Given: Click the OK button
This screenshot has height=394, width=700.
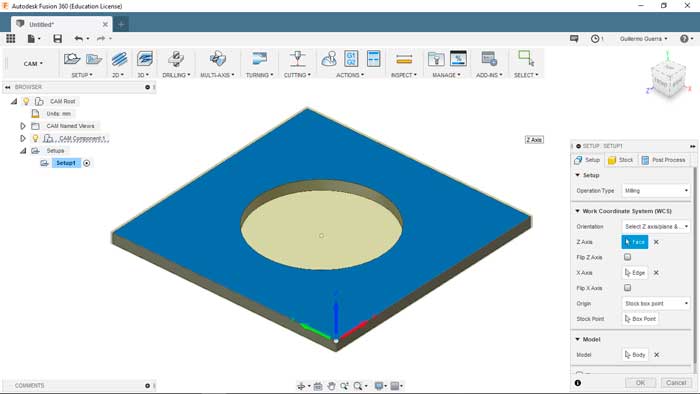Looking at the screenshot, I should [640, 383].
